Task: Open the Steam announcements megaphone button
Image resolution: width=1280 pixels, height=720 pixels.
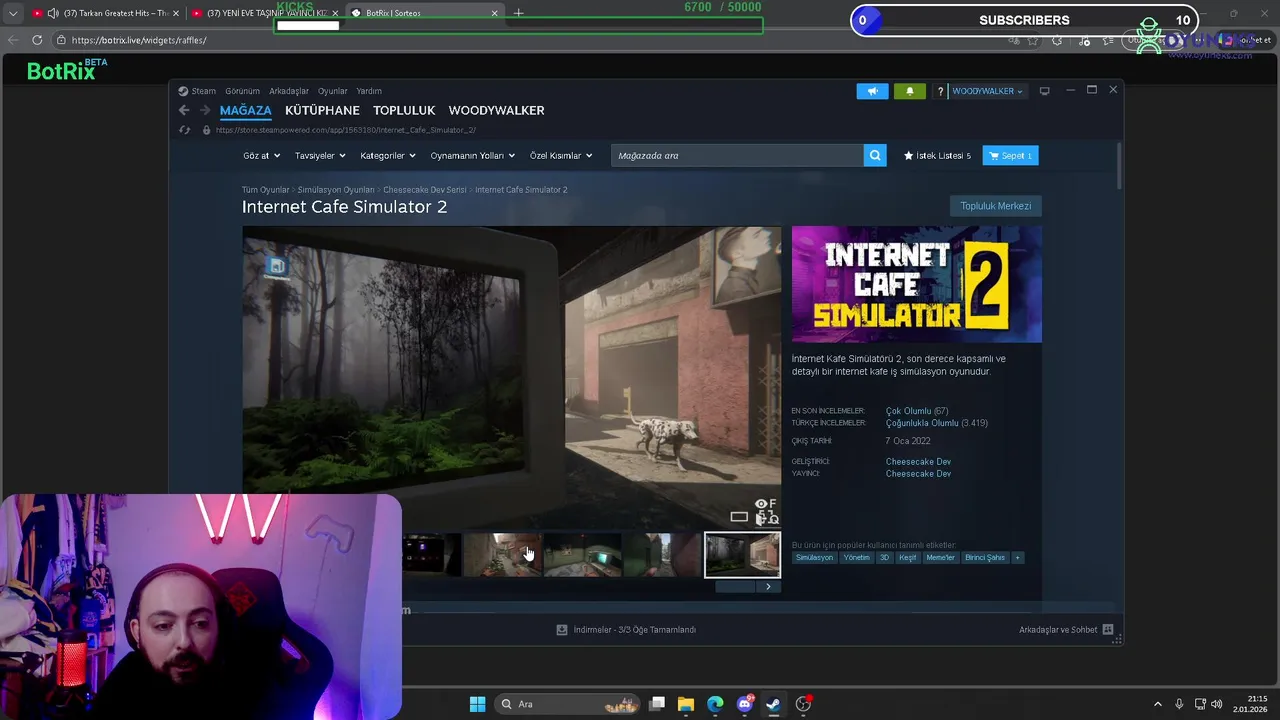Action: [872, 91]
